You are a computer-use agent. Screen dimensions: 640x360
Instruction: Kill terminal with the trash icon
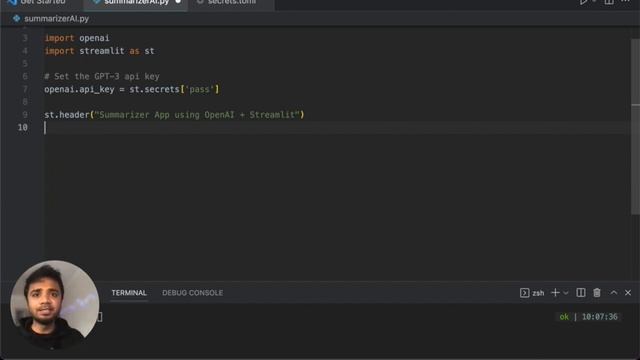coord(597,293)
